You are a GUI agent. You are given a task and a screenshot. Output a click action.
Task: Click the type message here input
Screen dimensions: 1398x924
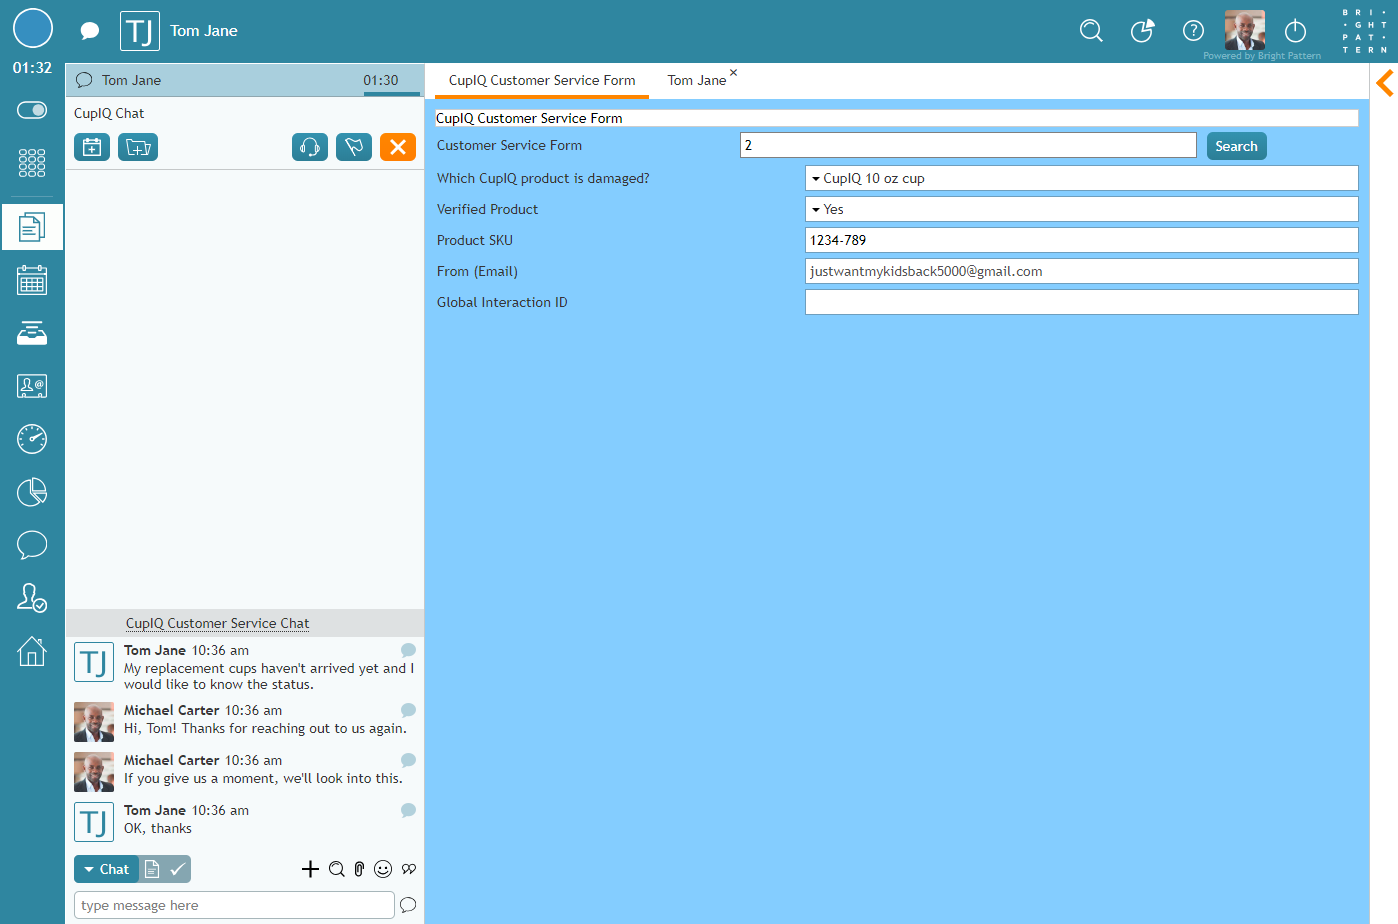click(234, 905)
